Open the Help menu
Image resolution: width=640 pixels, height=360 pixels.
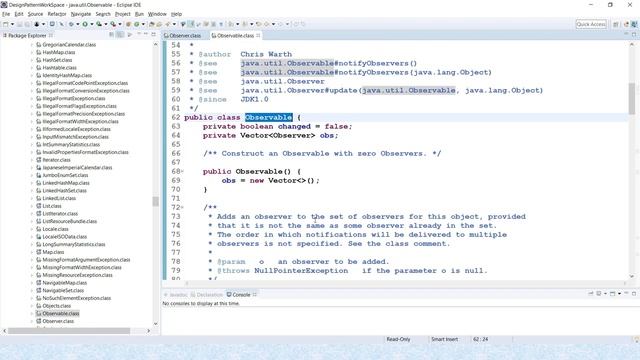coord(176,14)
